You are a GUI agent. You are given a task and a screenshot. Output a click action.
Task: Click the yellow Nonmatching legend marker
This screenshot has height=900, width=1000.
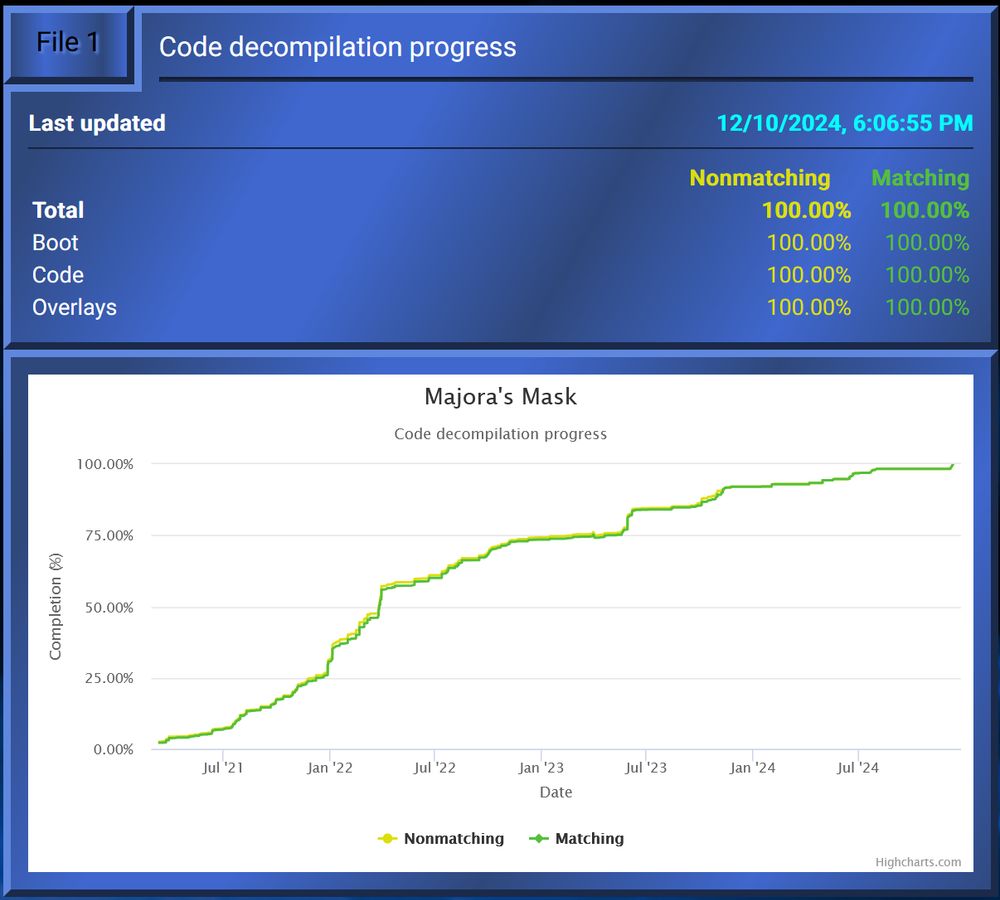point(388,838)
